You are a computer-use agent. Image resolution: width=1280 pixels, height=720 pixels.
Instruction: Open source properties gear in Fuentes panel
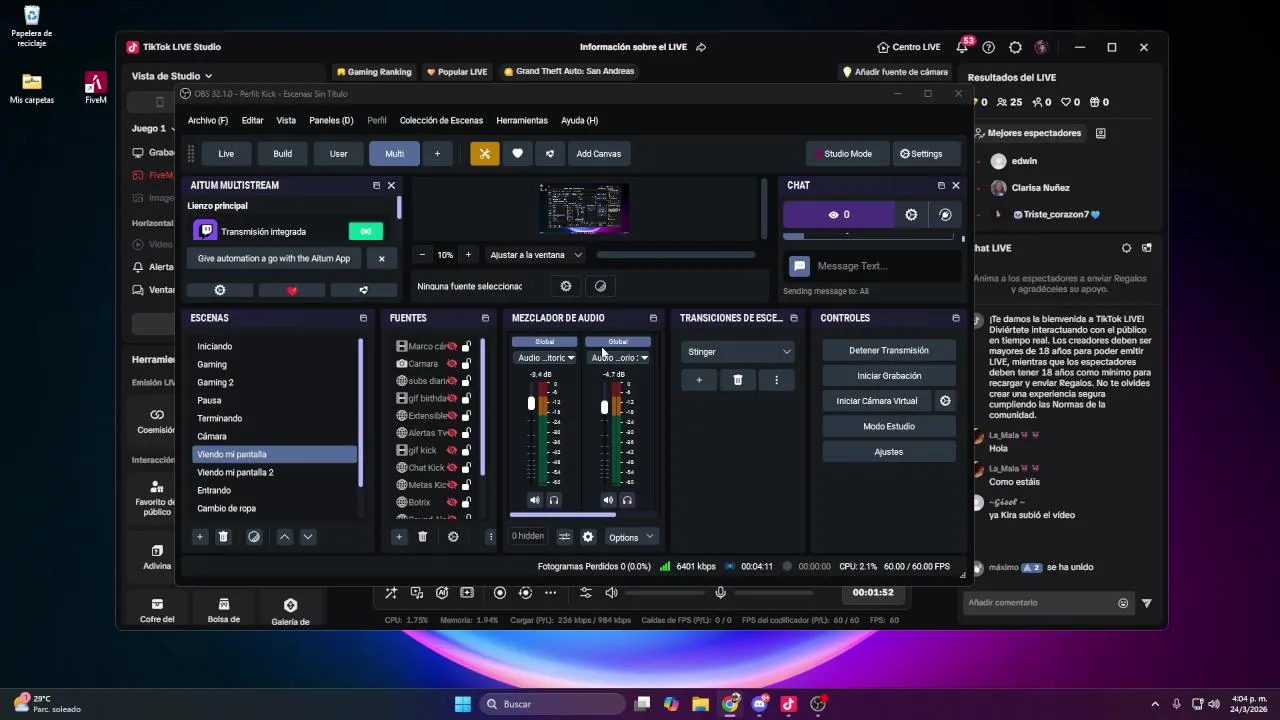point(453,537)
